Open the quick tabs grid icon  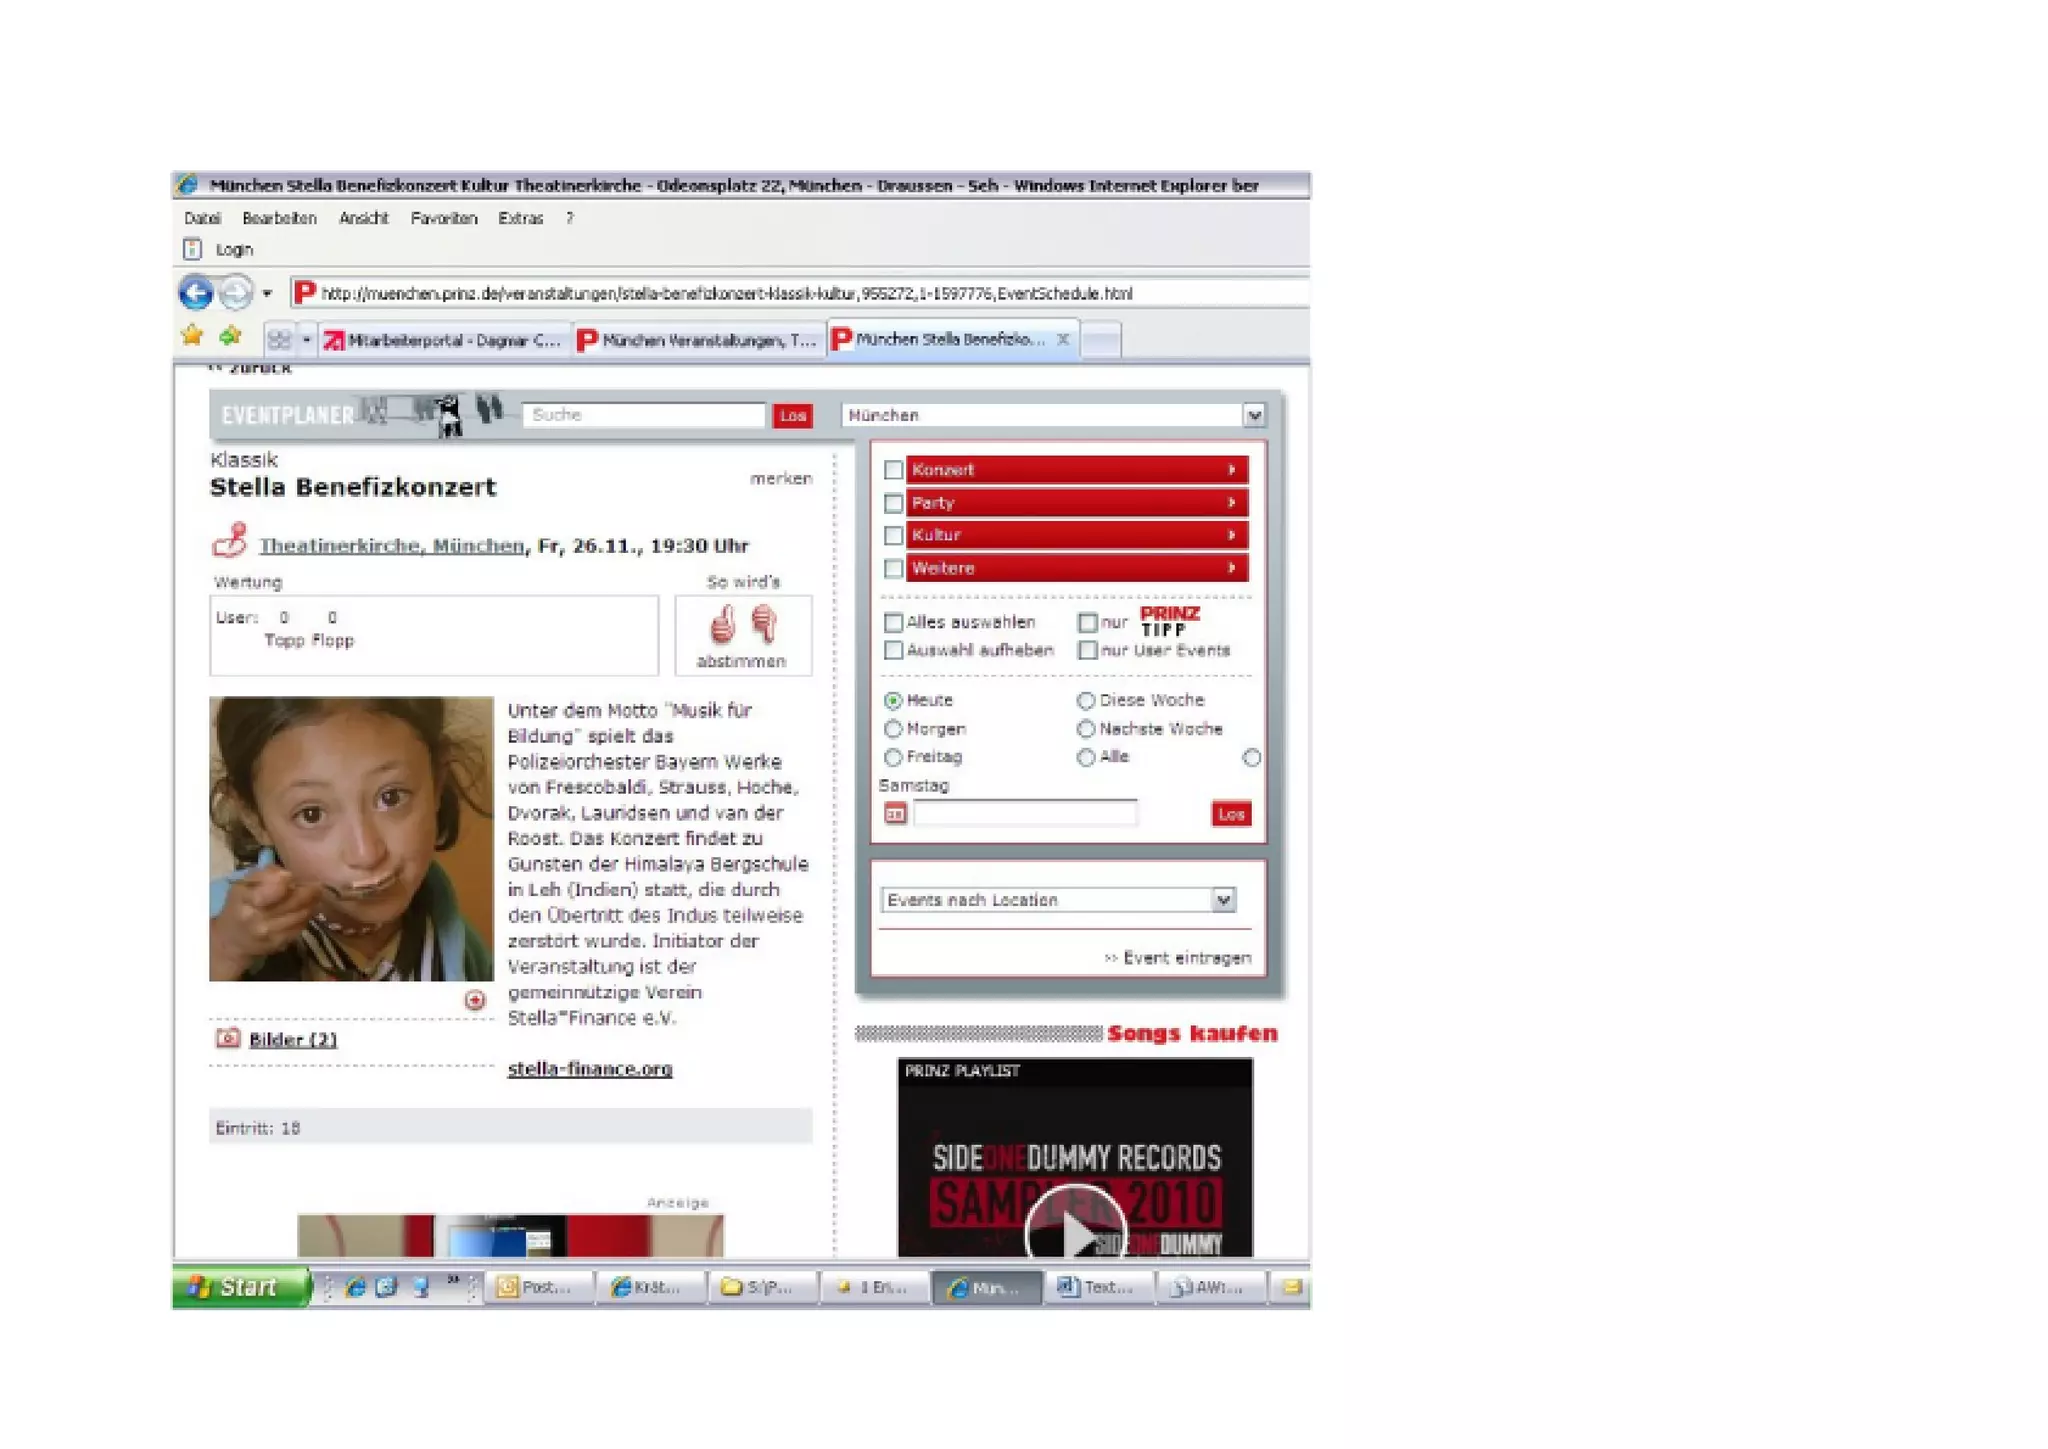point(279,340)
